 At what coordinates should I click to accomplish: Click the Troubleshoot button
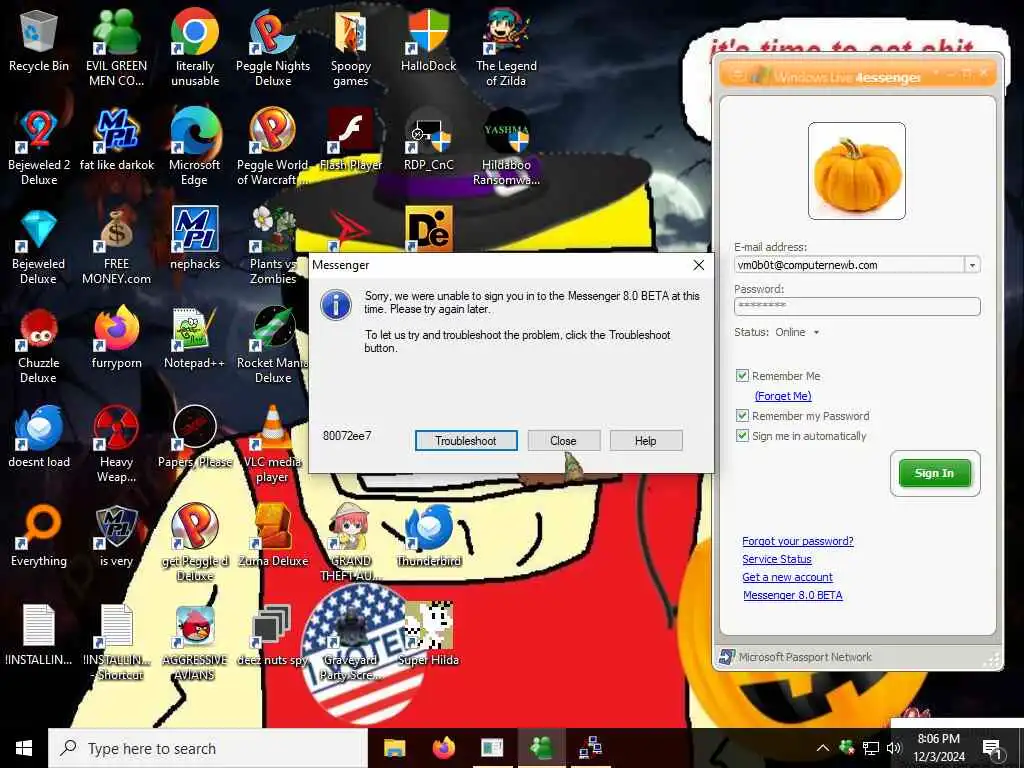tap(466, 441)
